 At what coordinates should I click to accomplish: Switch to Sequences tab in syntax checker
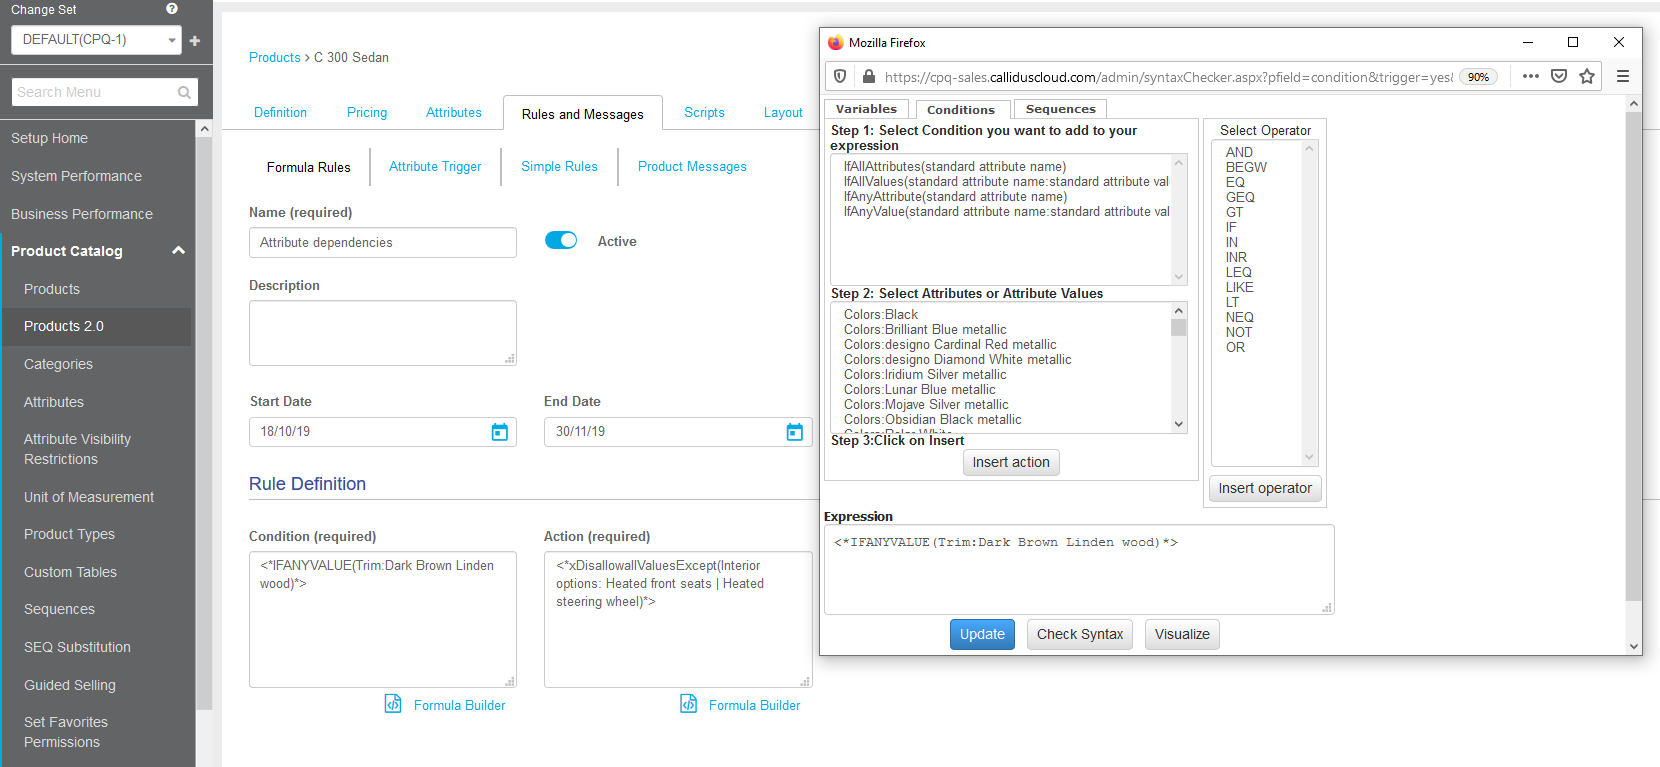[x=1060, y=109]
